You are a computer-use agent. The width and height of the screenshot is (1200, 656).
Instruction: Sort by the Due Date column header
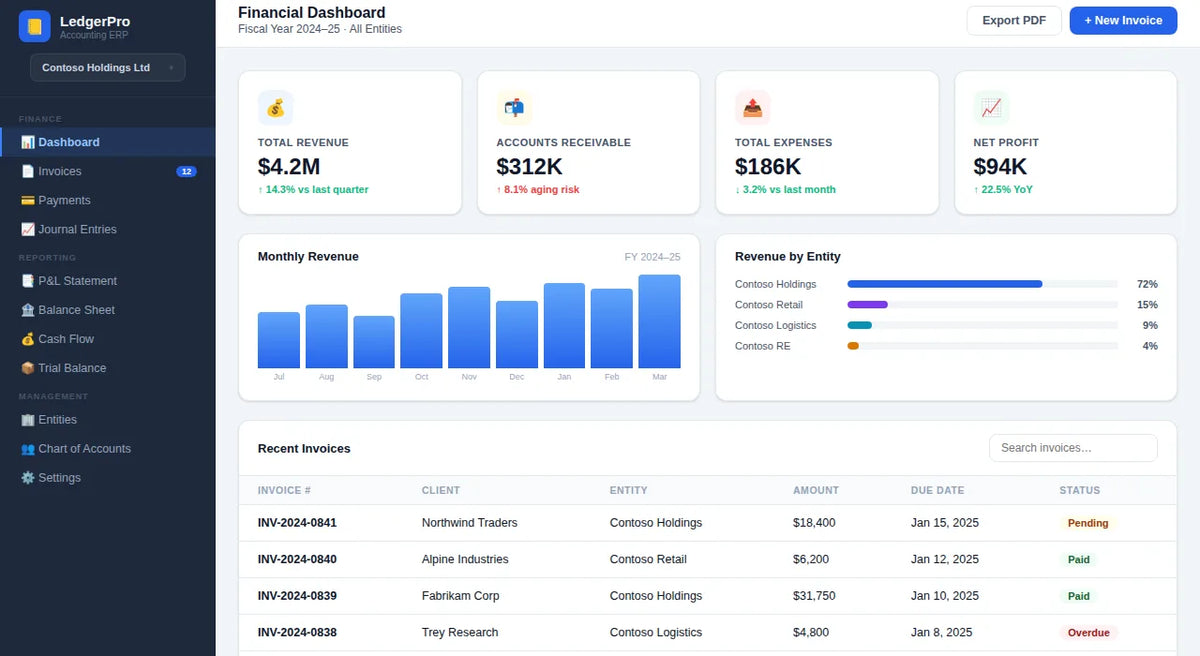[937, 490]
